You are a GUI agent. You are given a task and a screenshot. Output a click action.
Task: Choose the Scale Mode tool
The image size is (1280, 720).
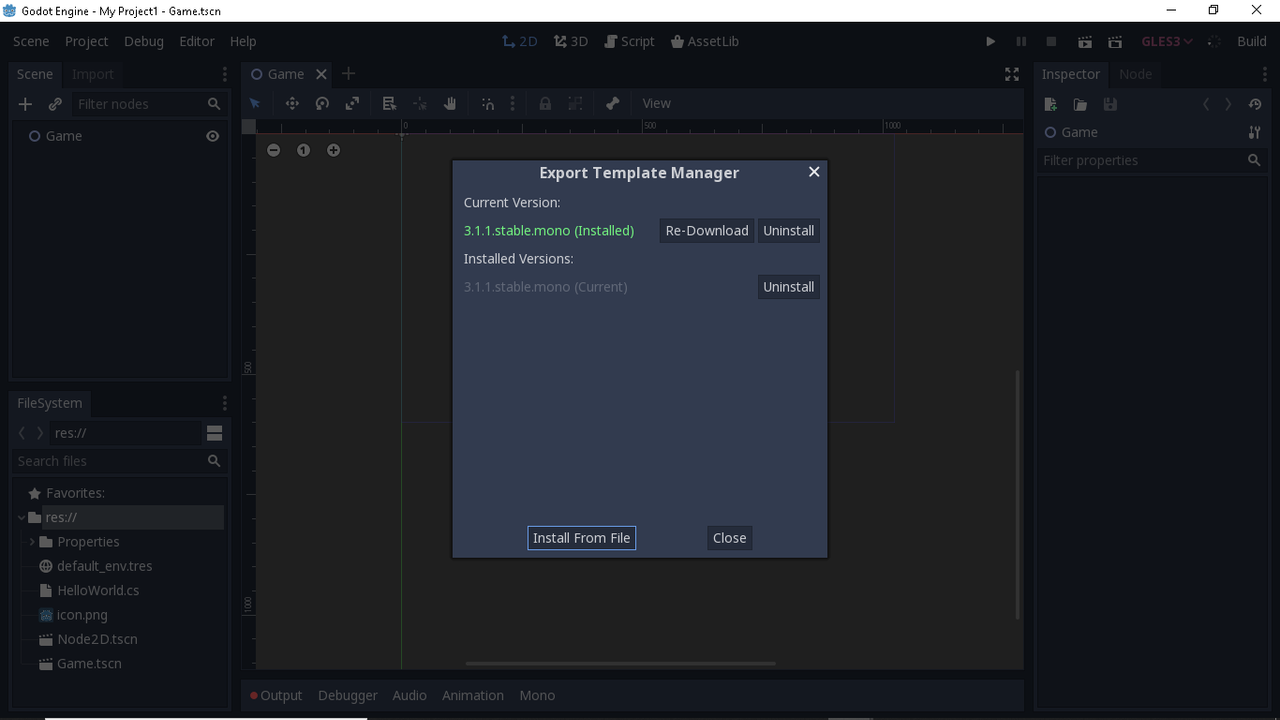(352, 103)
